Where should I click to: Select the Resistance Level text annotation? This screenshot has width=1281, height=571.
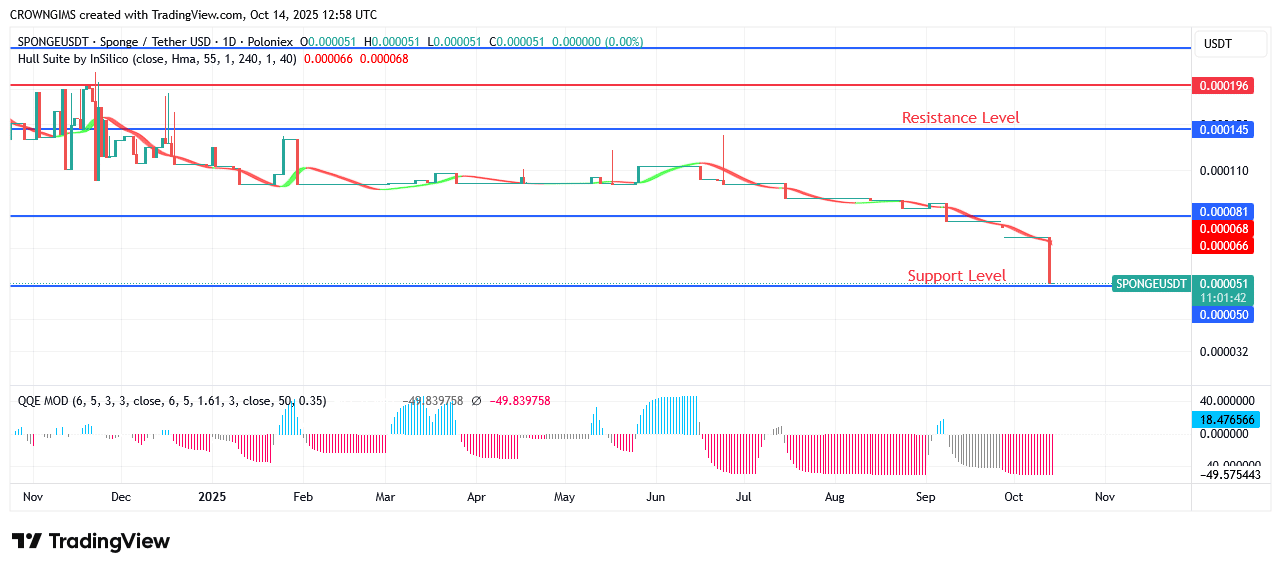960,118
